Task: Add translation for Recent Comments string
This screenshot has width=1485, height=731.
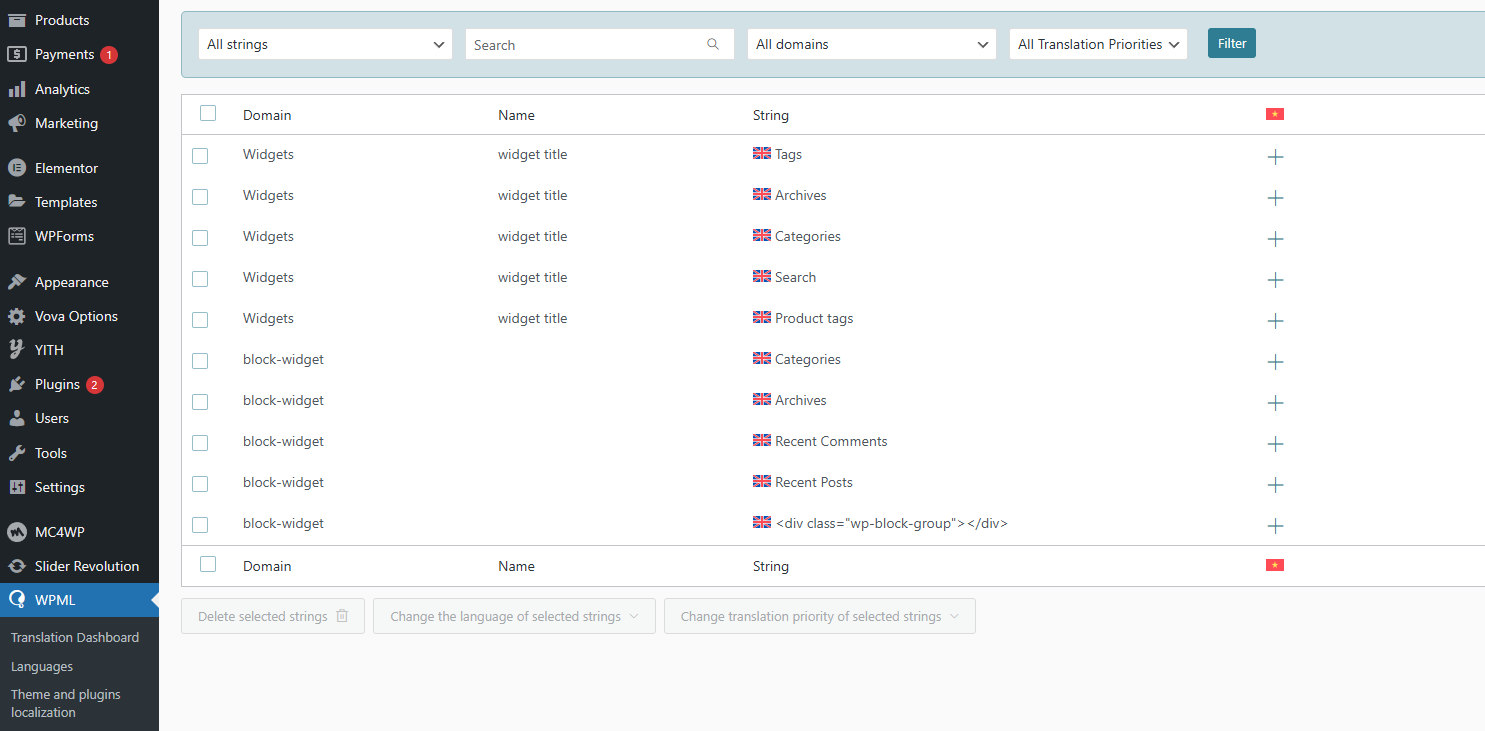Action: (x=1275, y=444)
